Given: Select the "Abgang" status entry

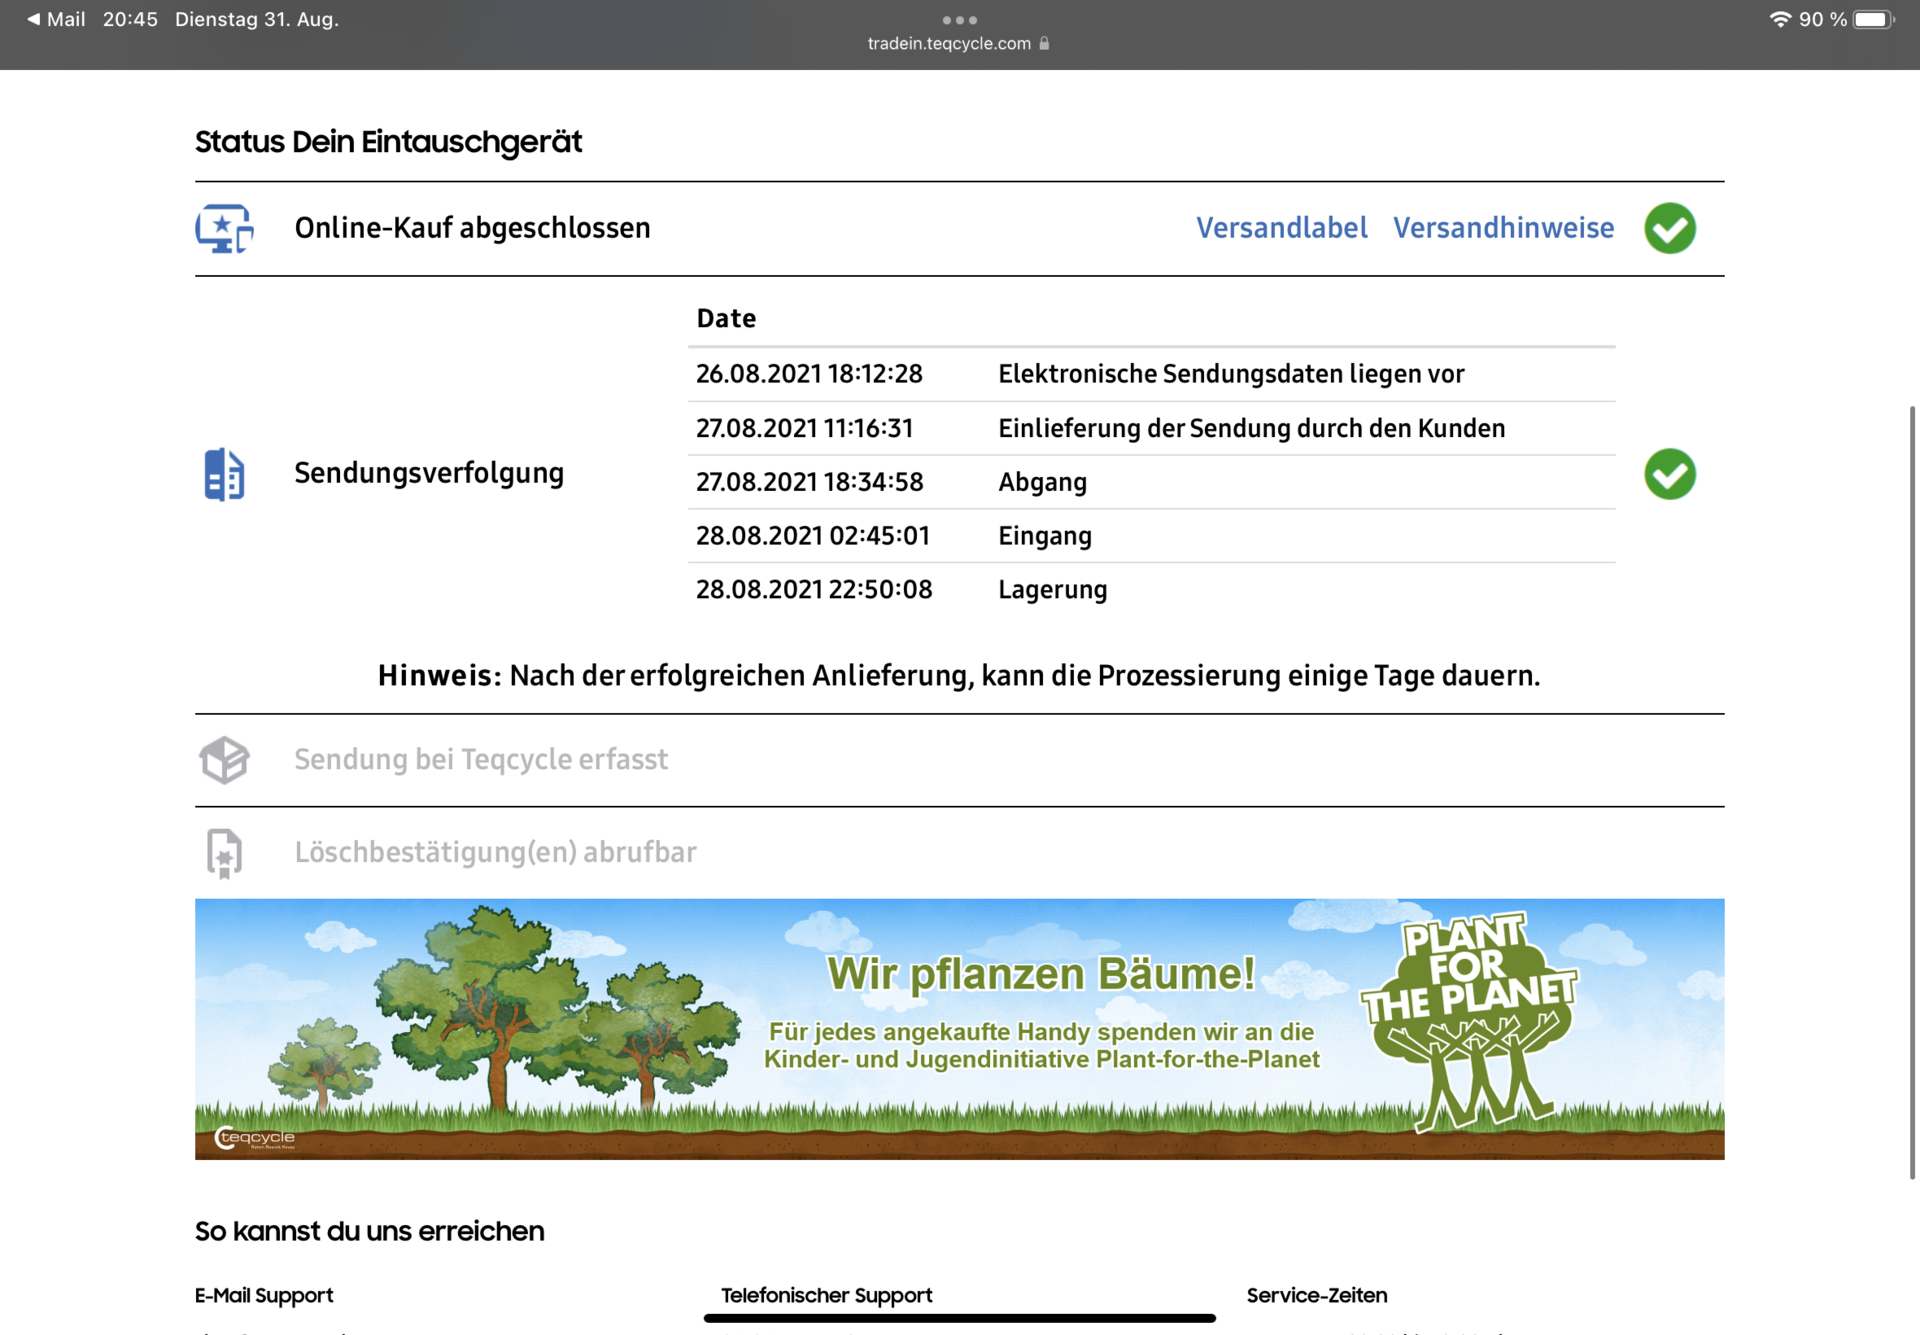Looking at the screenshot, I should [x=1042, y=482].
